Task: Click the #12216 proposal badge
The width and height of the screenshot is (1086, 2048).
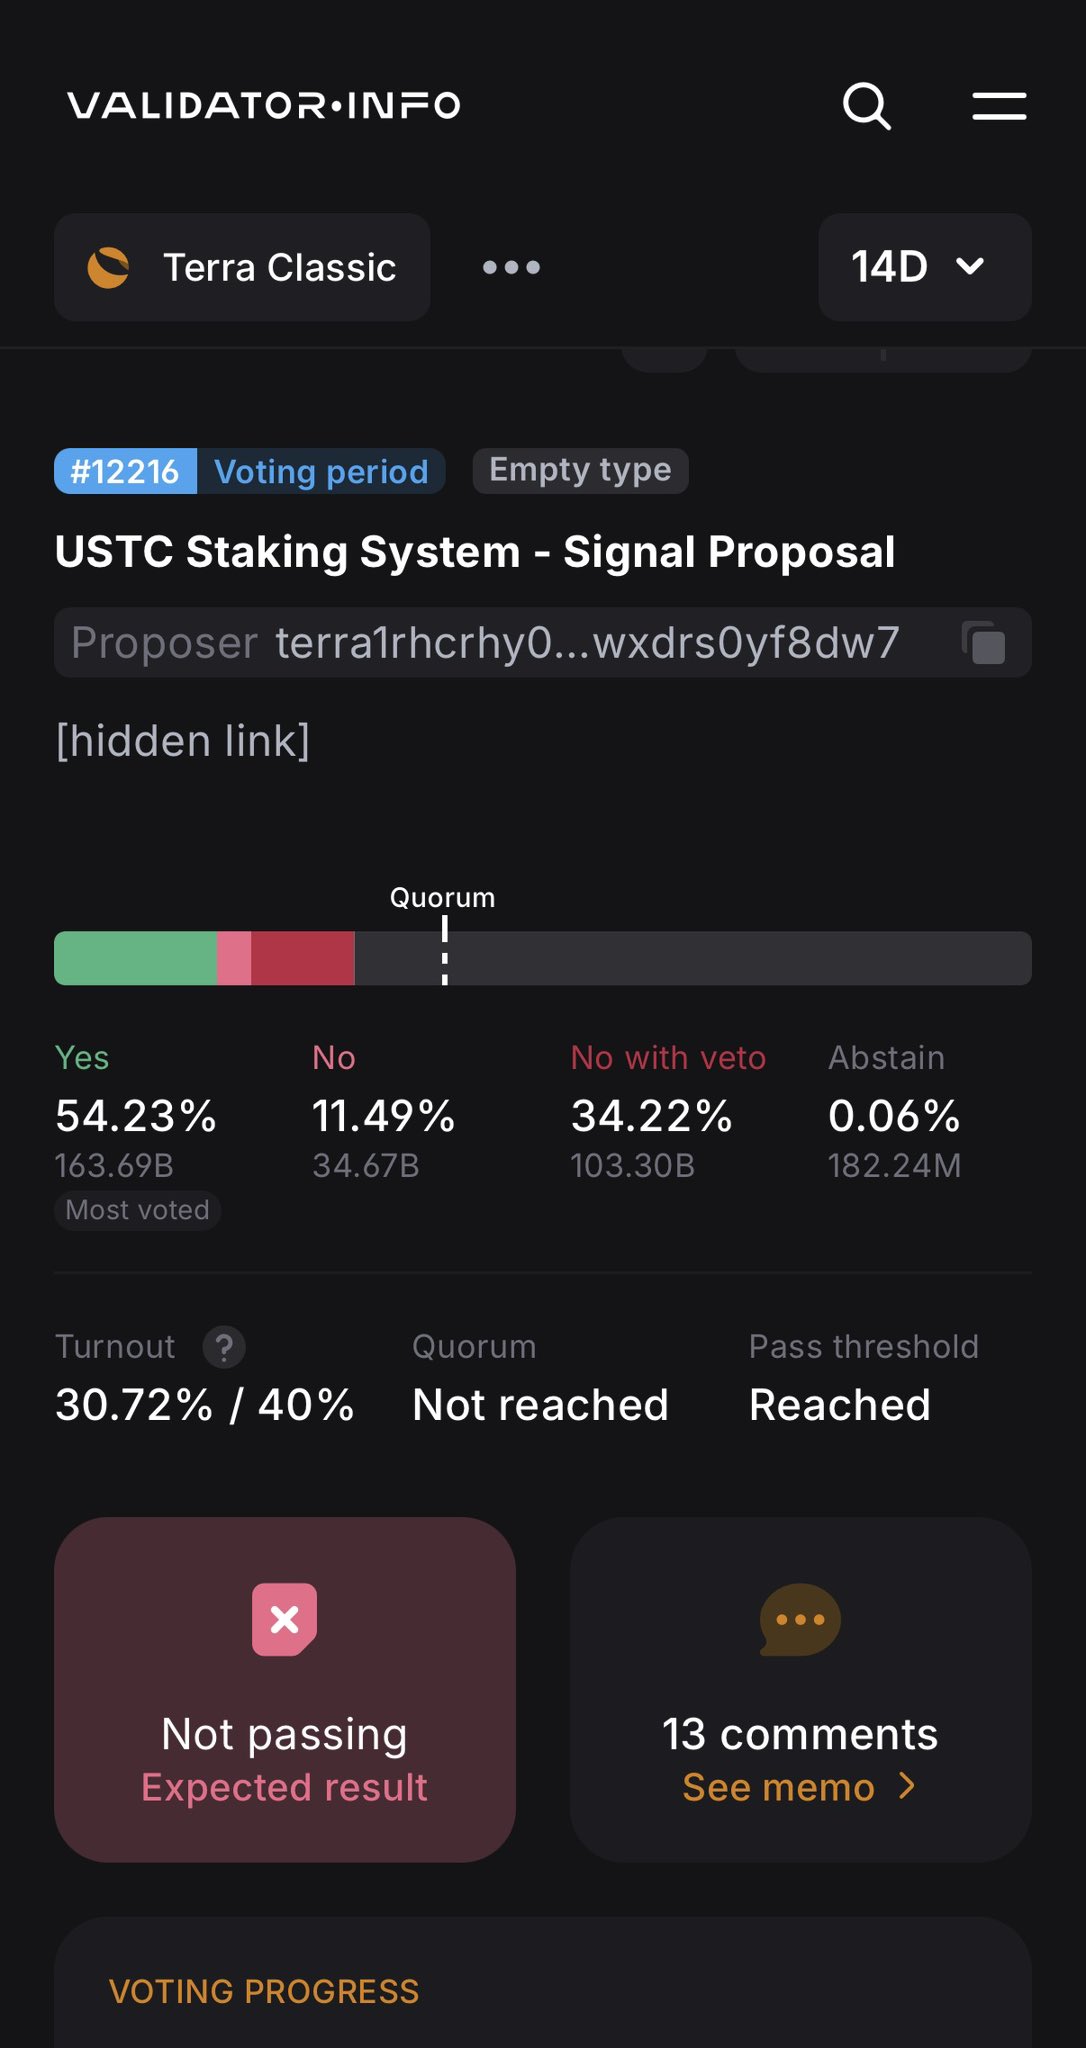Action: [x=125, y=471]
